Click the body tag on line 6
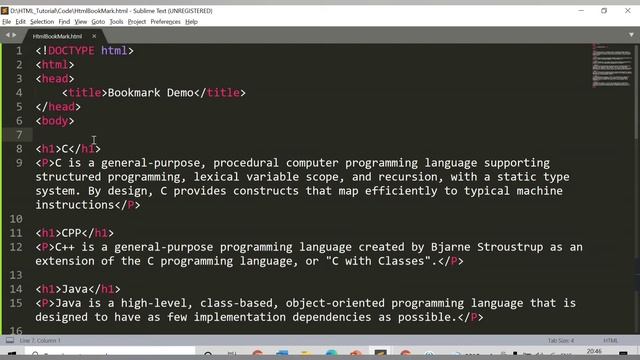This screenshot has width=640, height=360. click(x=55, y=121)
